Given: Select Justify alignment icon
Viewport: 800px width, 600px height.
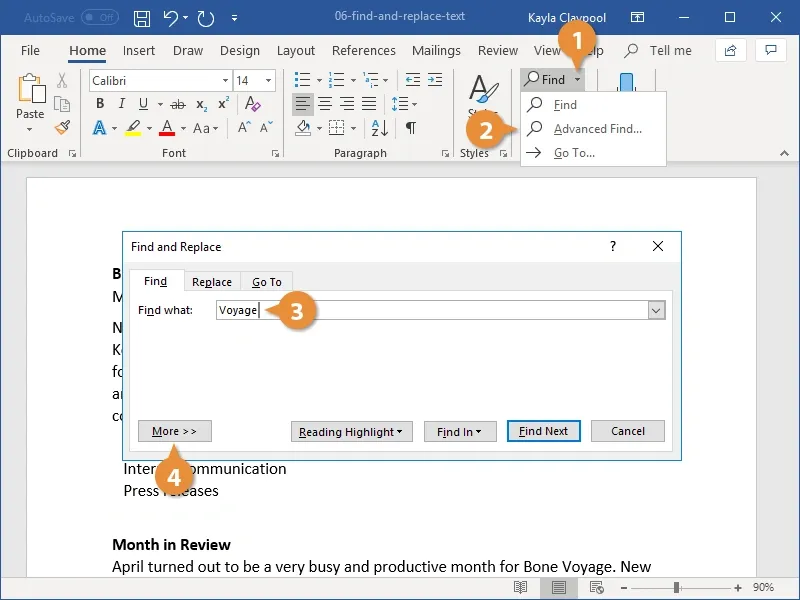Looking at the screenshot, I should click(x=369, y=104).
